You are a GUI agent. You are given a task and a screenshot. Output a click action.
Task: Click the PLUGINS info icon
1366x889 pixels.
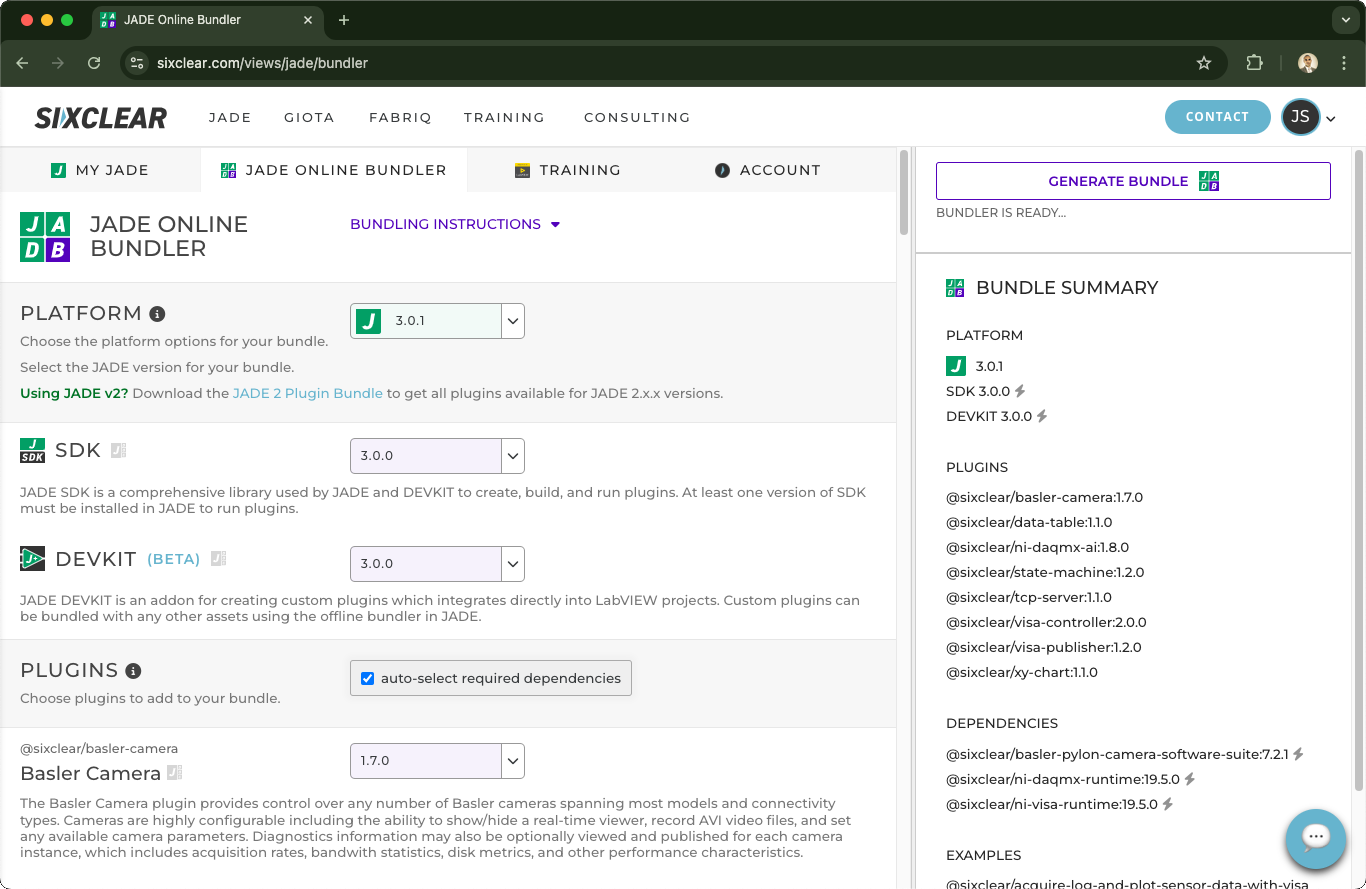coord(133,671)
